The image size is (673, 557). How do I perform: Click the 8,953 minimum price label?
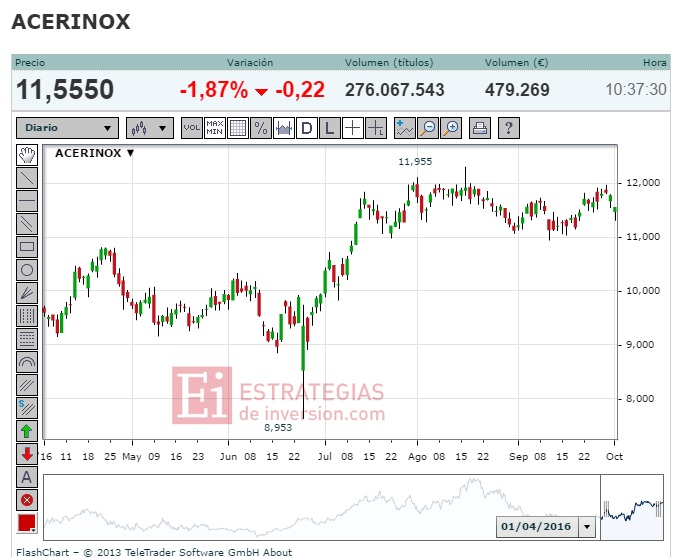[278, 427]
